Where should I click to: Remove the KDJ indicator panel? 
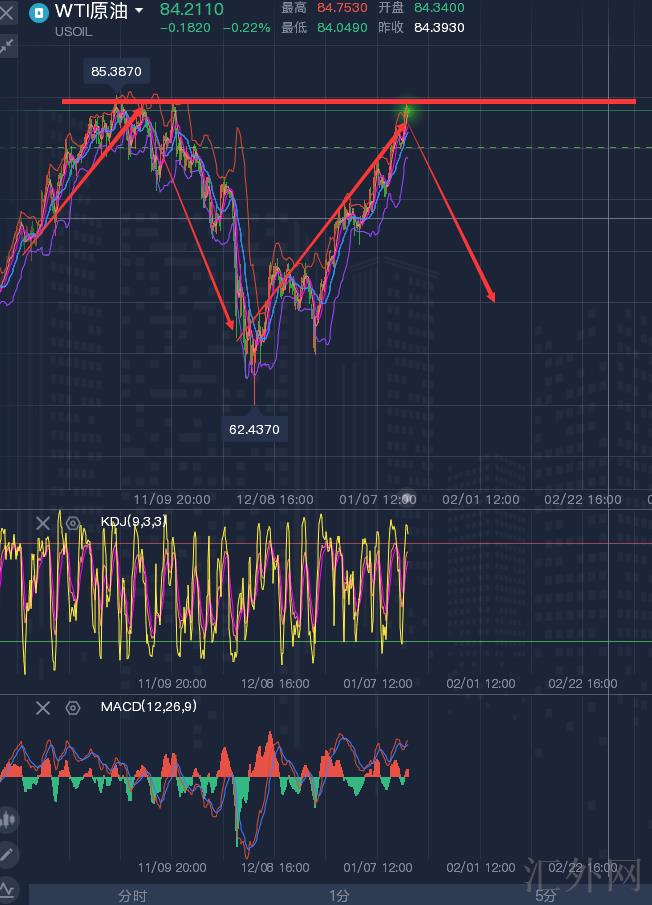(x=43, y=523)
